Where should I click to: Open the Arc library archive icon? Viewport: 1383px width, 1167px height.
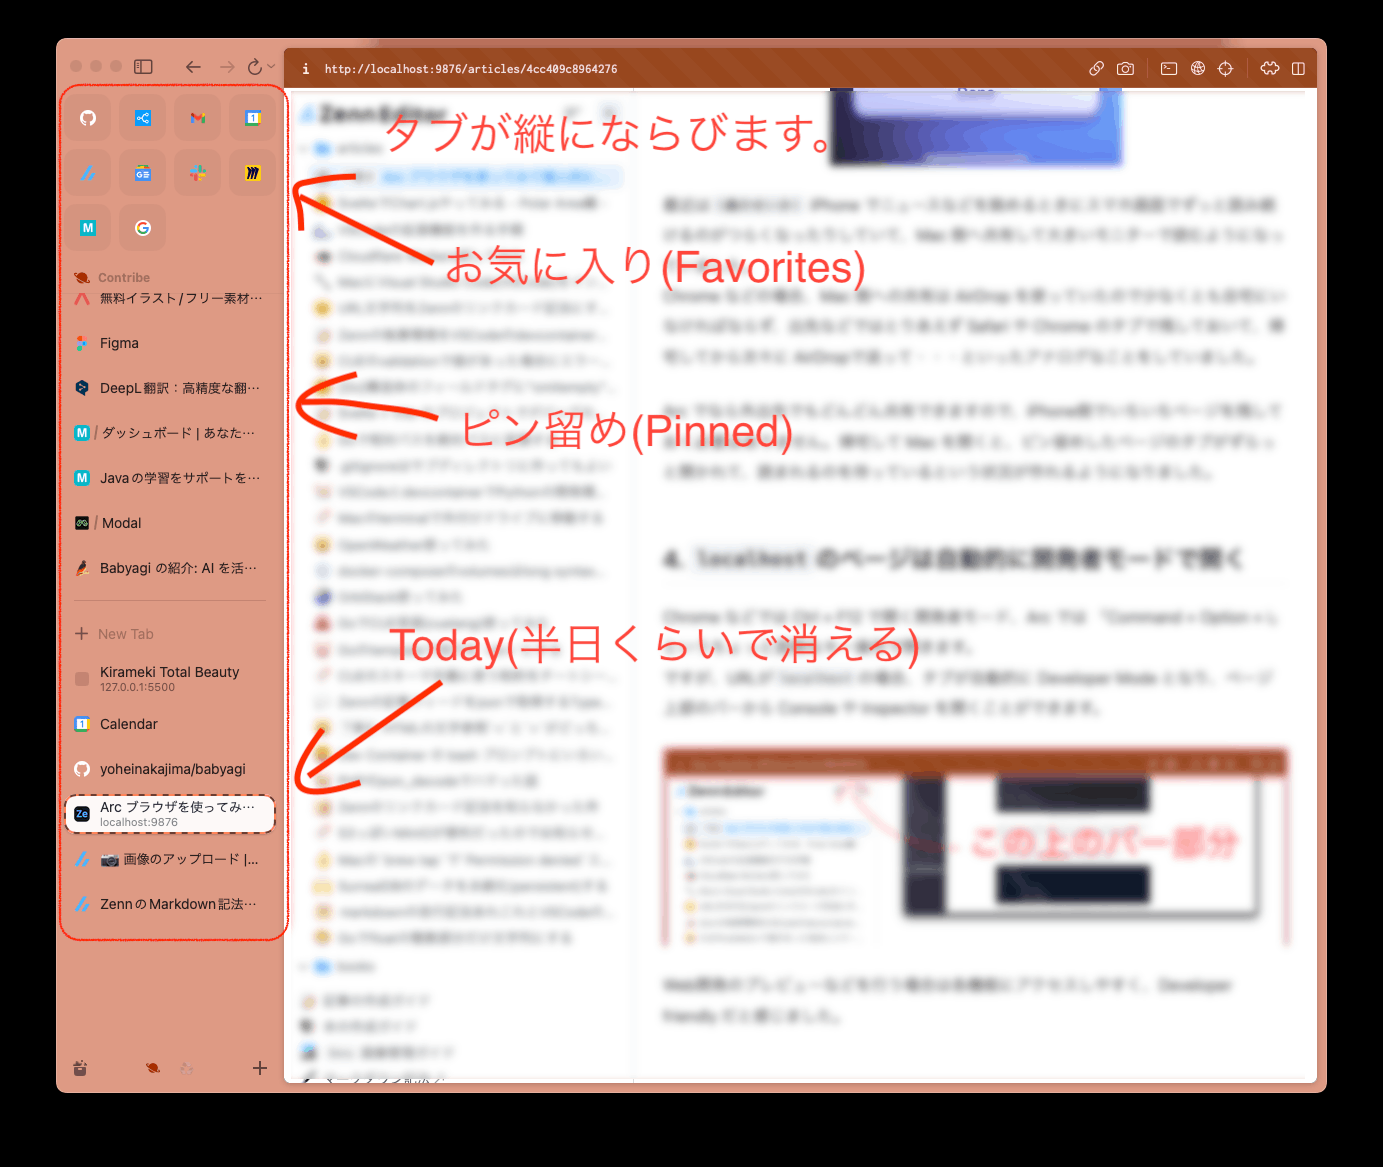coord(80,1068)
